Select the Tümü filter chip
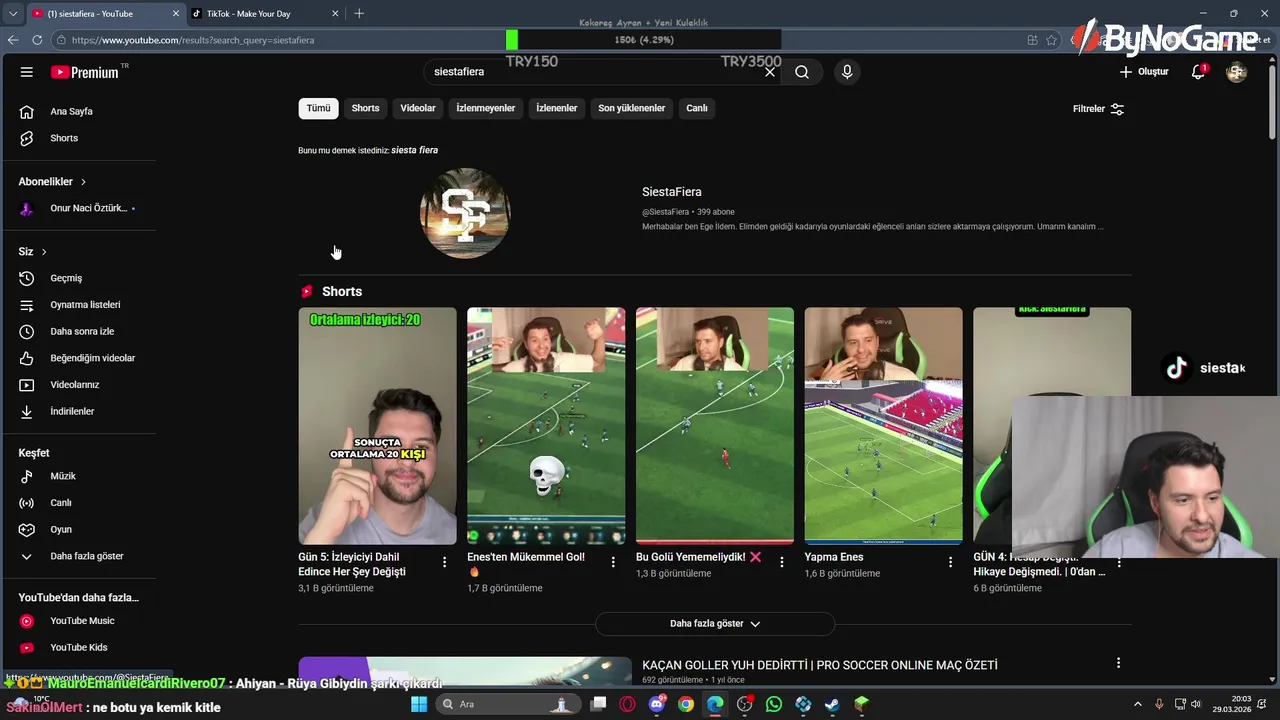The width and height of the screenshot is (1280, 720). coord(318,108)
